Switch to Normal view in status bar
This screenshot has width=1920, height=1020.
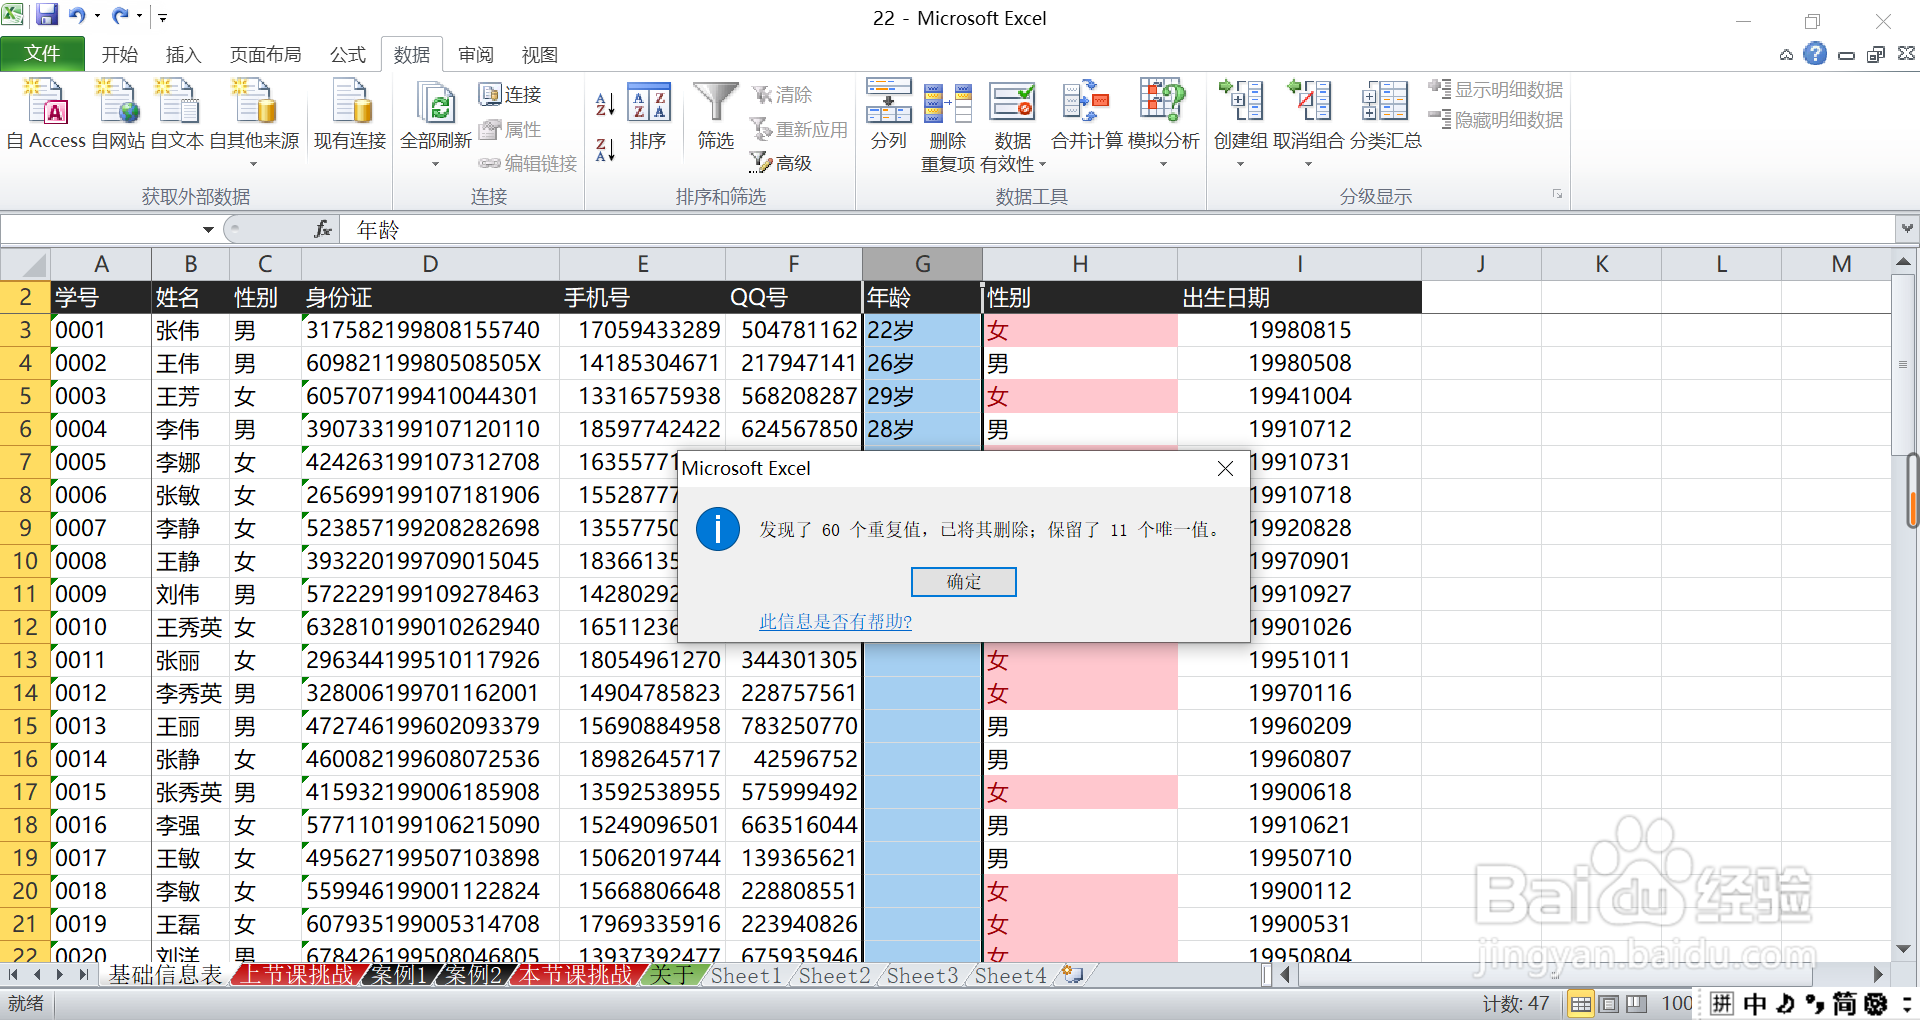pyautogui.click(x=1581, y=1003)
